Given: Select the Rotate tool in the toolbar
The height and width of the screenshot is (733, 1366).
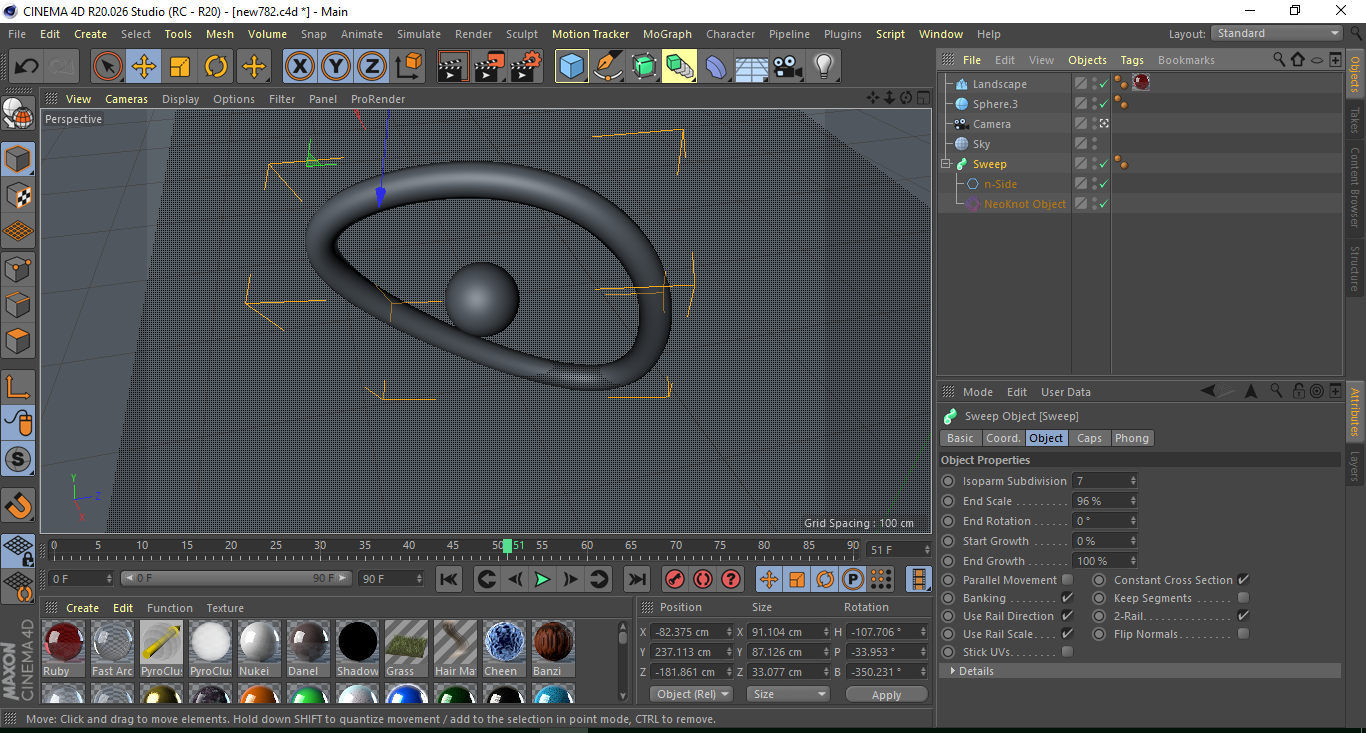Looking at the screenshot, I should pyautogui.click(x=217, y=66).
